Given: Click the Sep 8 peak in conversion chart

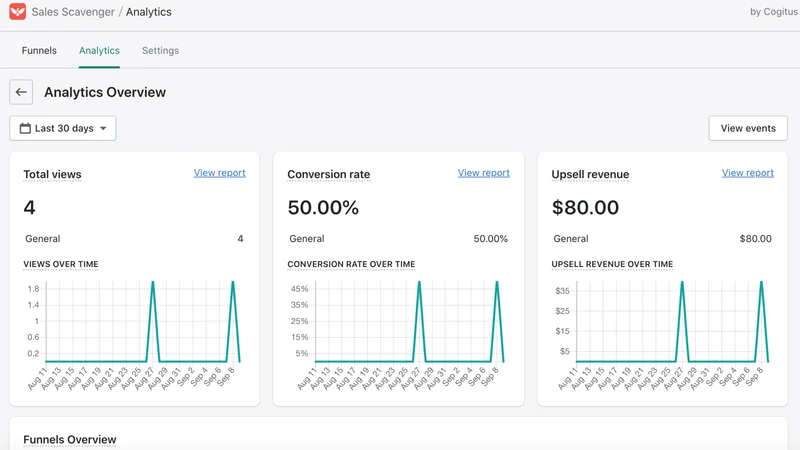Looking at the screenshot, I should click(x=497, y=283).
